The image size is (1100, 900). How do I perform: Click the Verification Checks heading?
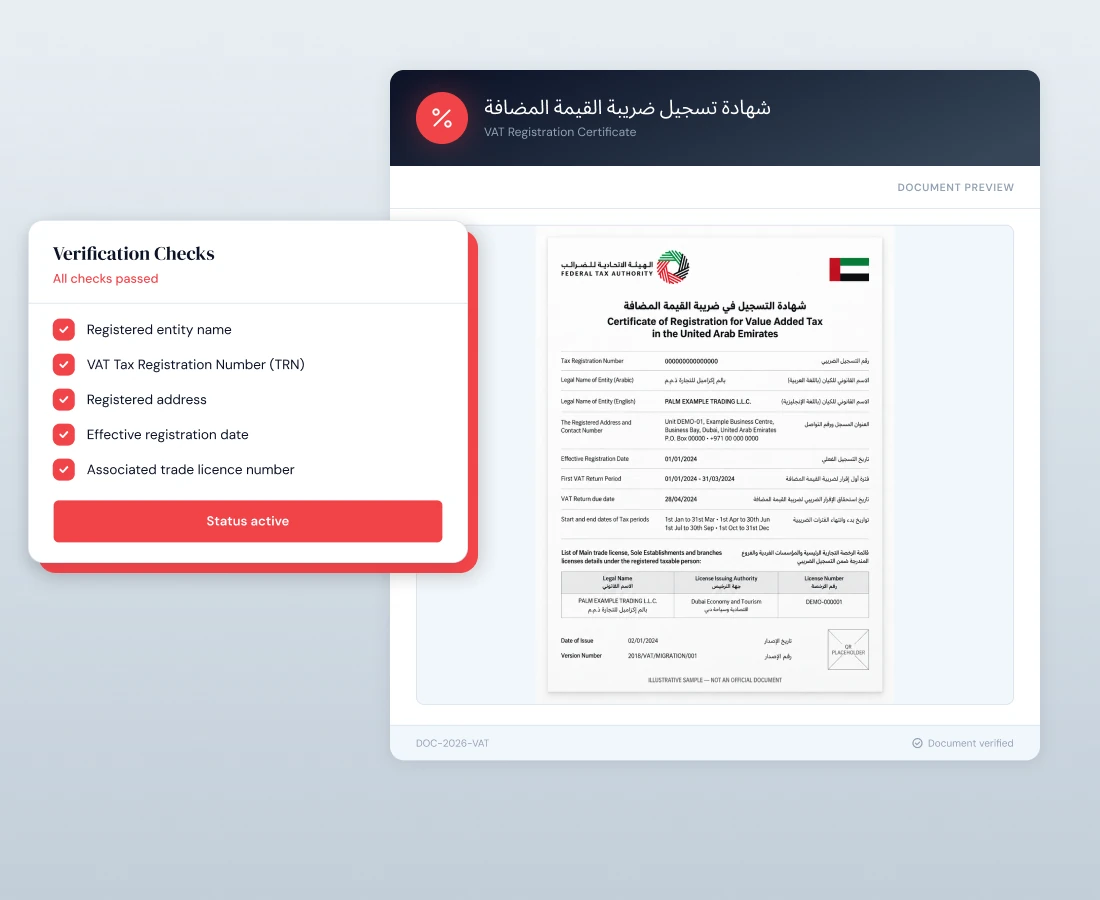134,253
